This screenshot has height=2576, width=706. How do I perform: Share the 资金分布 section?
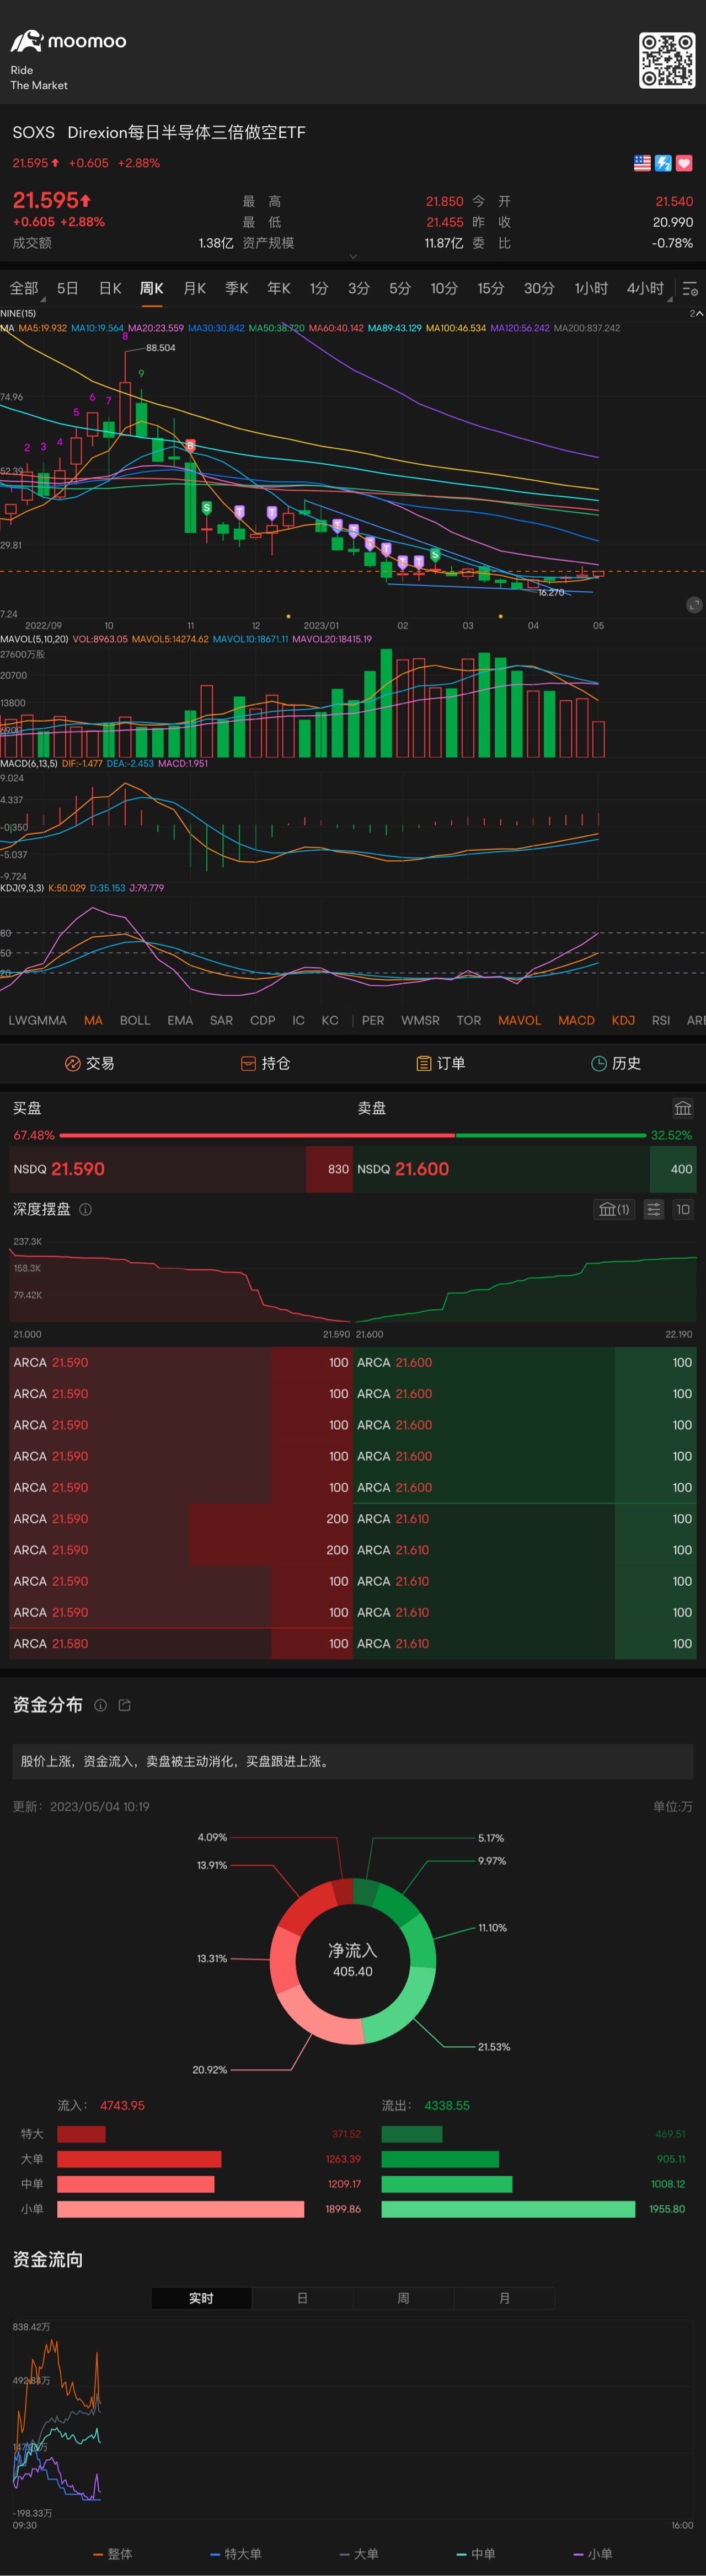[125, 1705]
